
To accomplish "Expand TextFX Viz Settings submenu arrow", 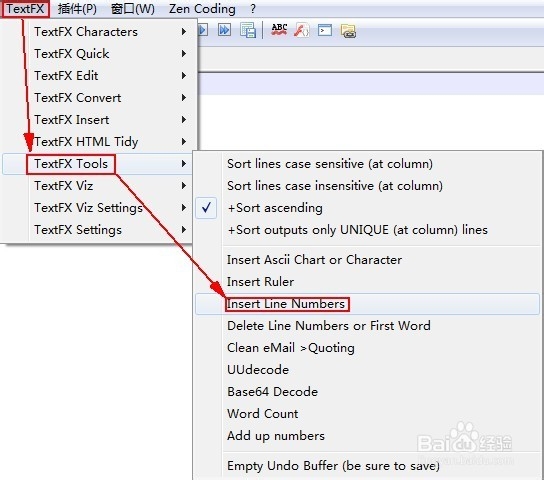I will (184, 207).
